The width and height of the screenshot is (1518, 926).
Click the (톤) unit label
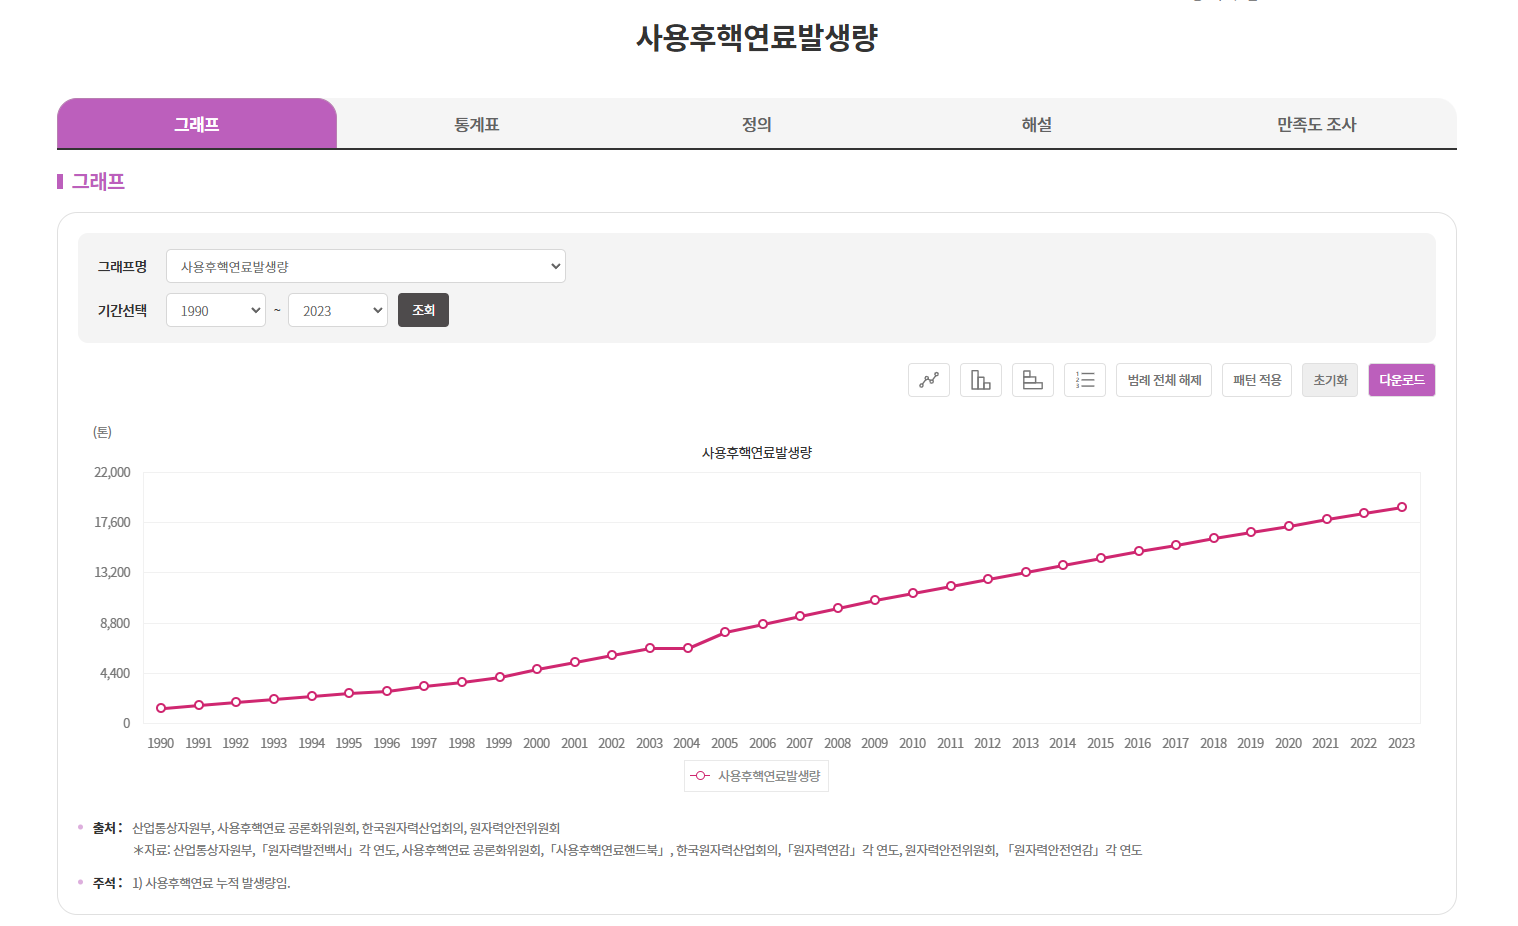click(102, 432)
